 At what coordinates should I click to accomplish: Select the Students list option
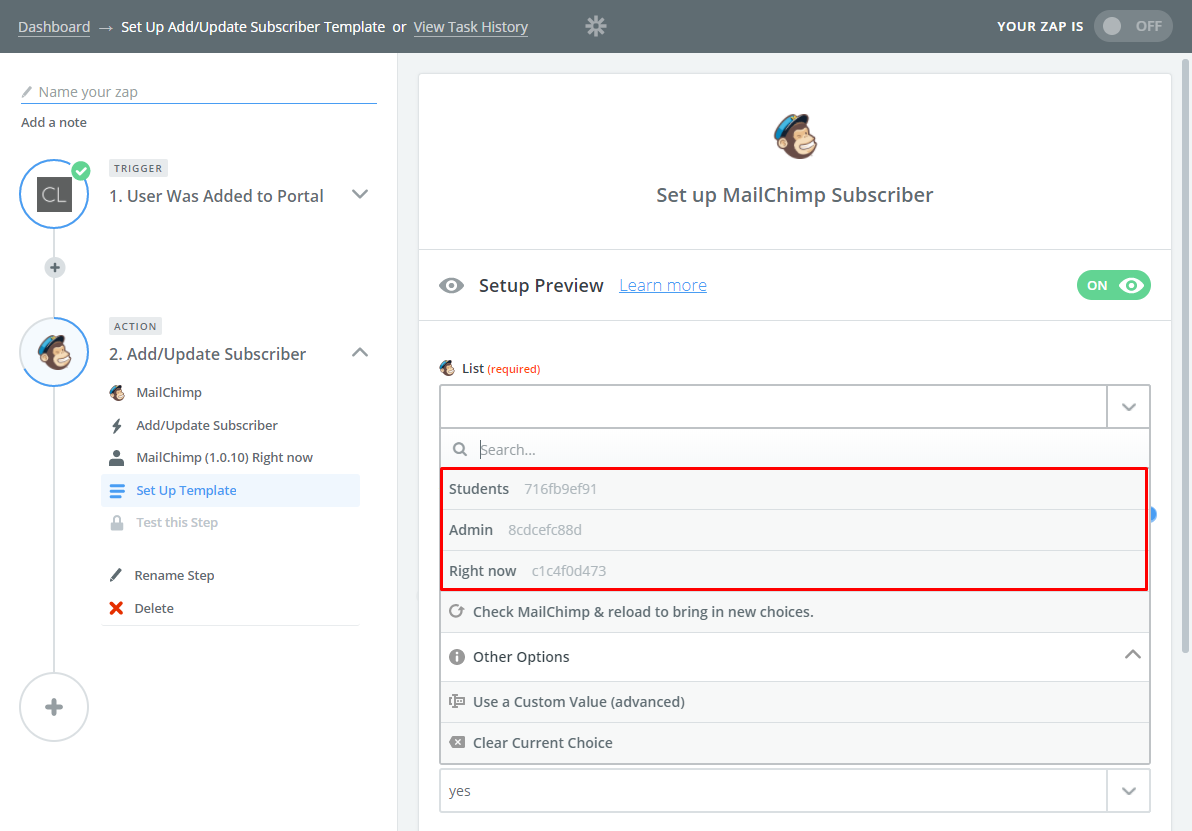(794, 489)
